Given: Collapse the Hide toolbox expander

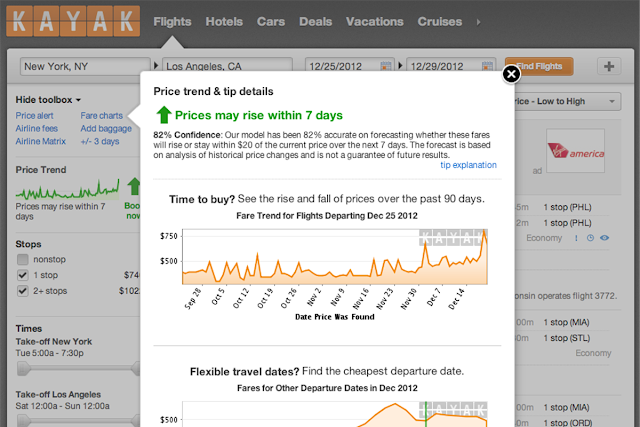Looking at the screenshot, I should point(53,100).
